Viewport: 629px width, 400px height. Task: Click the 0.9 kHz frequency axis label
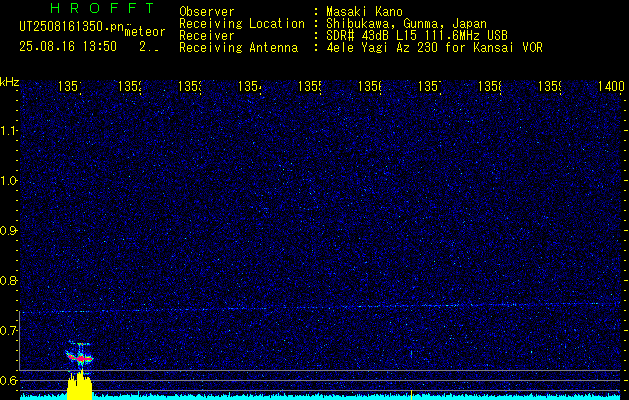point(8,231)
